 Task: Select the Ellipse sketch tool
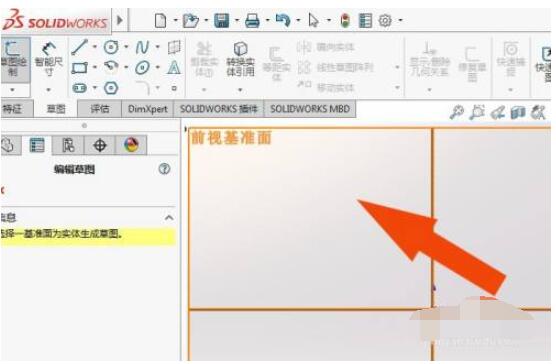pyautogui.click(x=142, y=67)
